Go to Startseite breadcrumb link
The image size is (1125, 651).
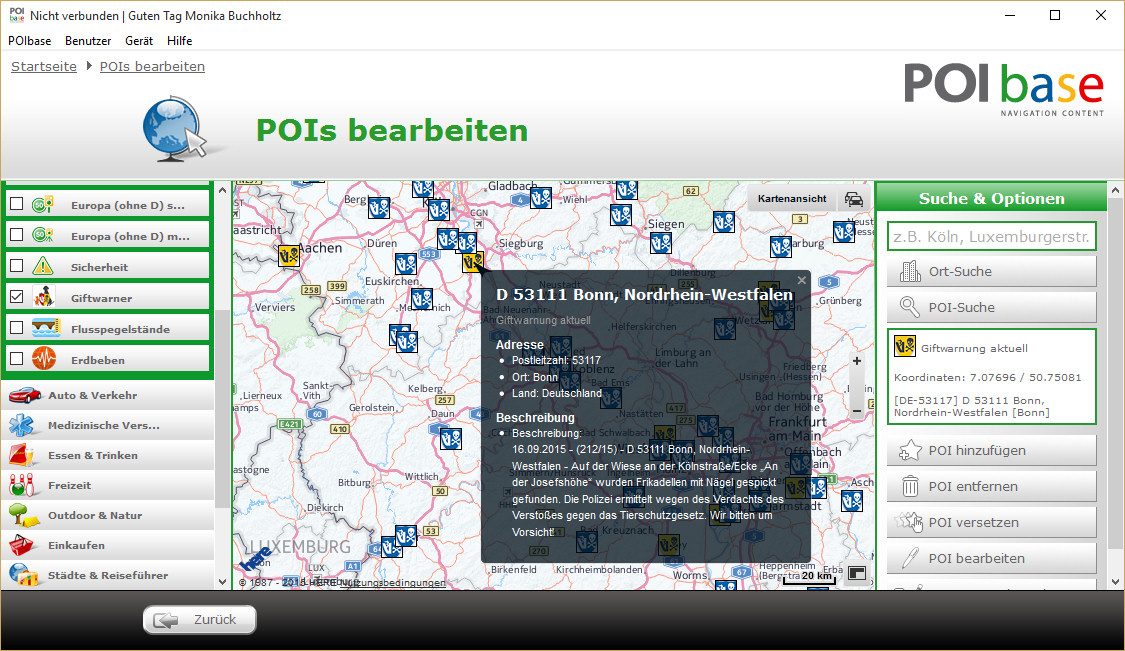(44, 67)
